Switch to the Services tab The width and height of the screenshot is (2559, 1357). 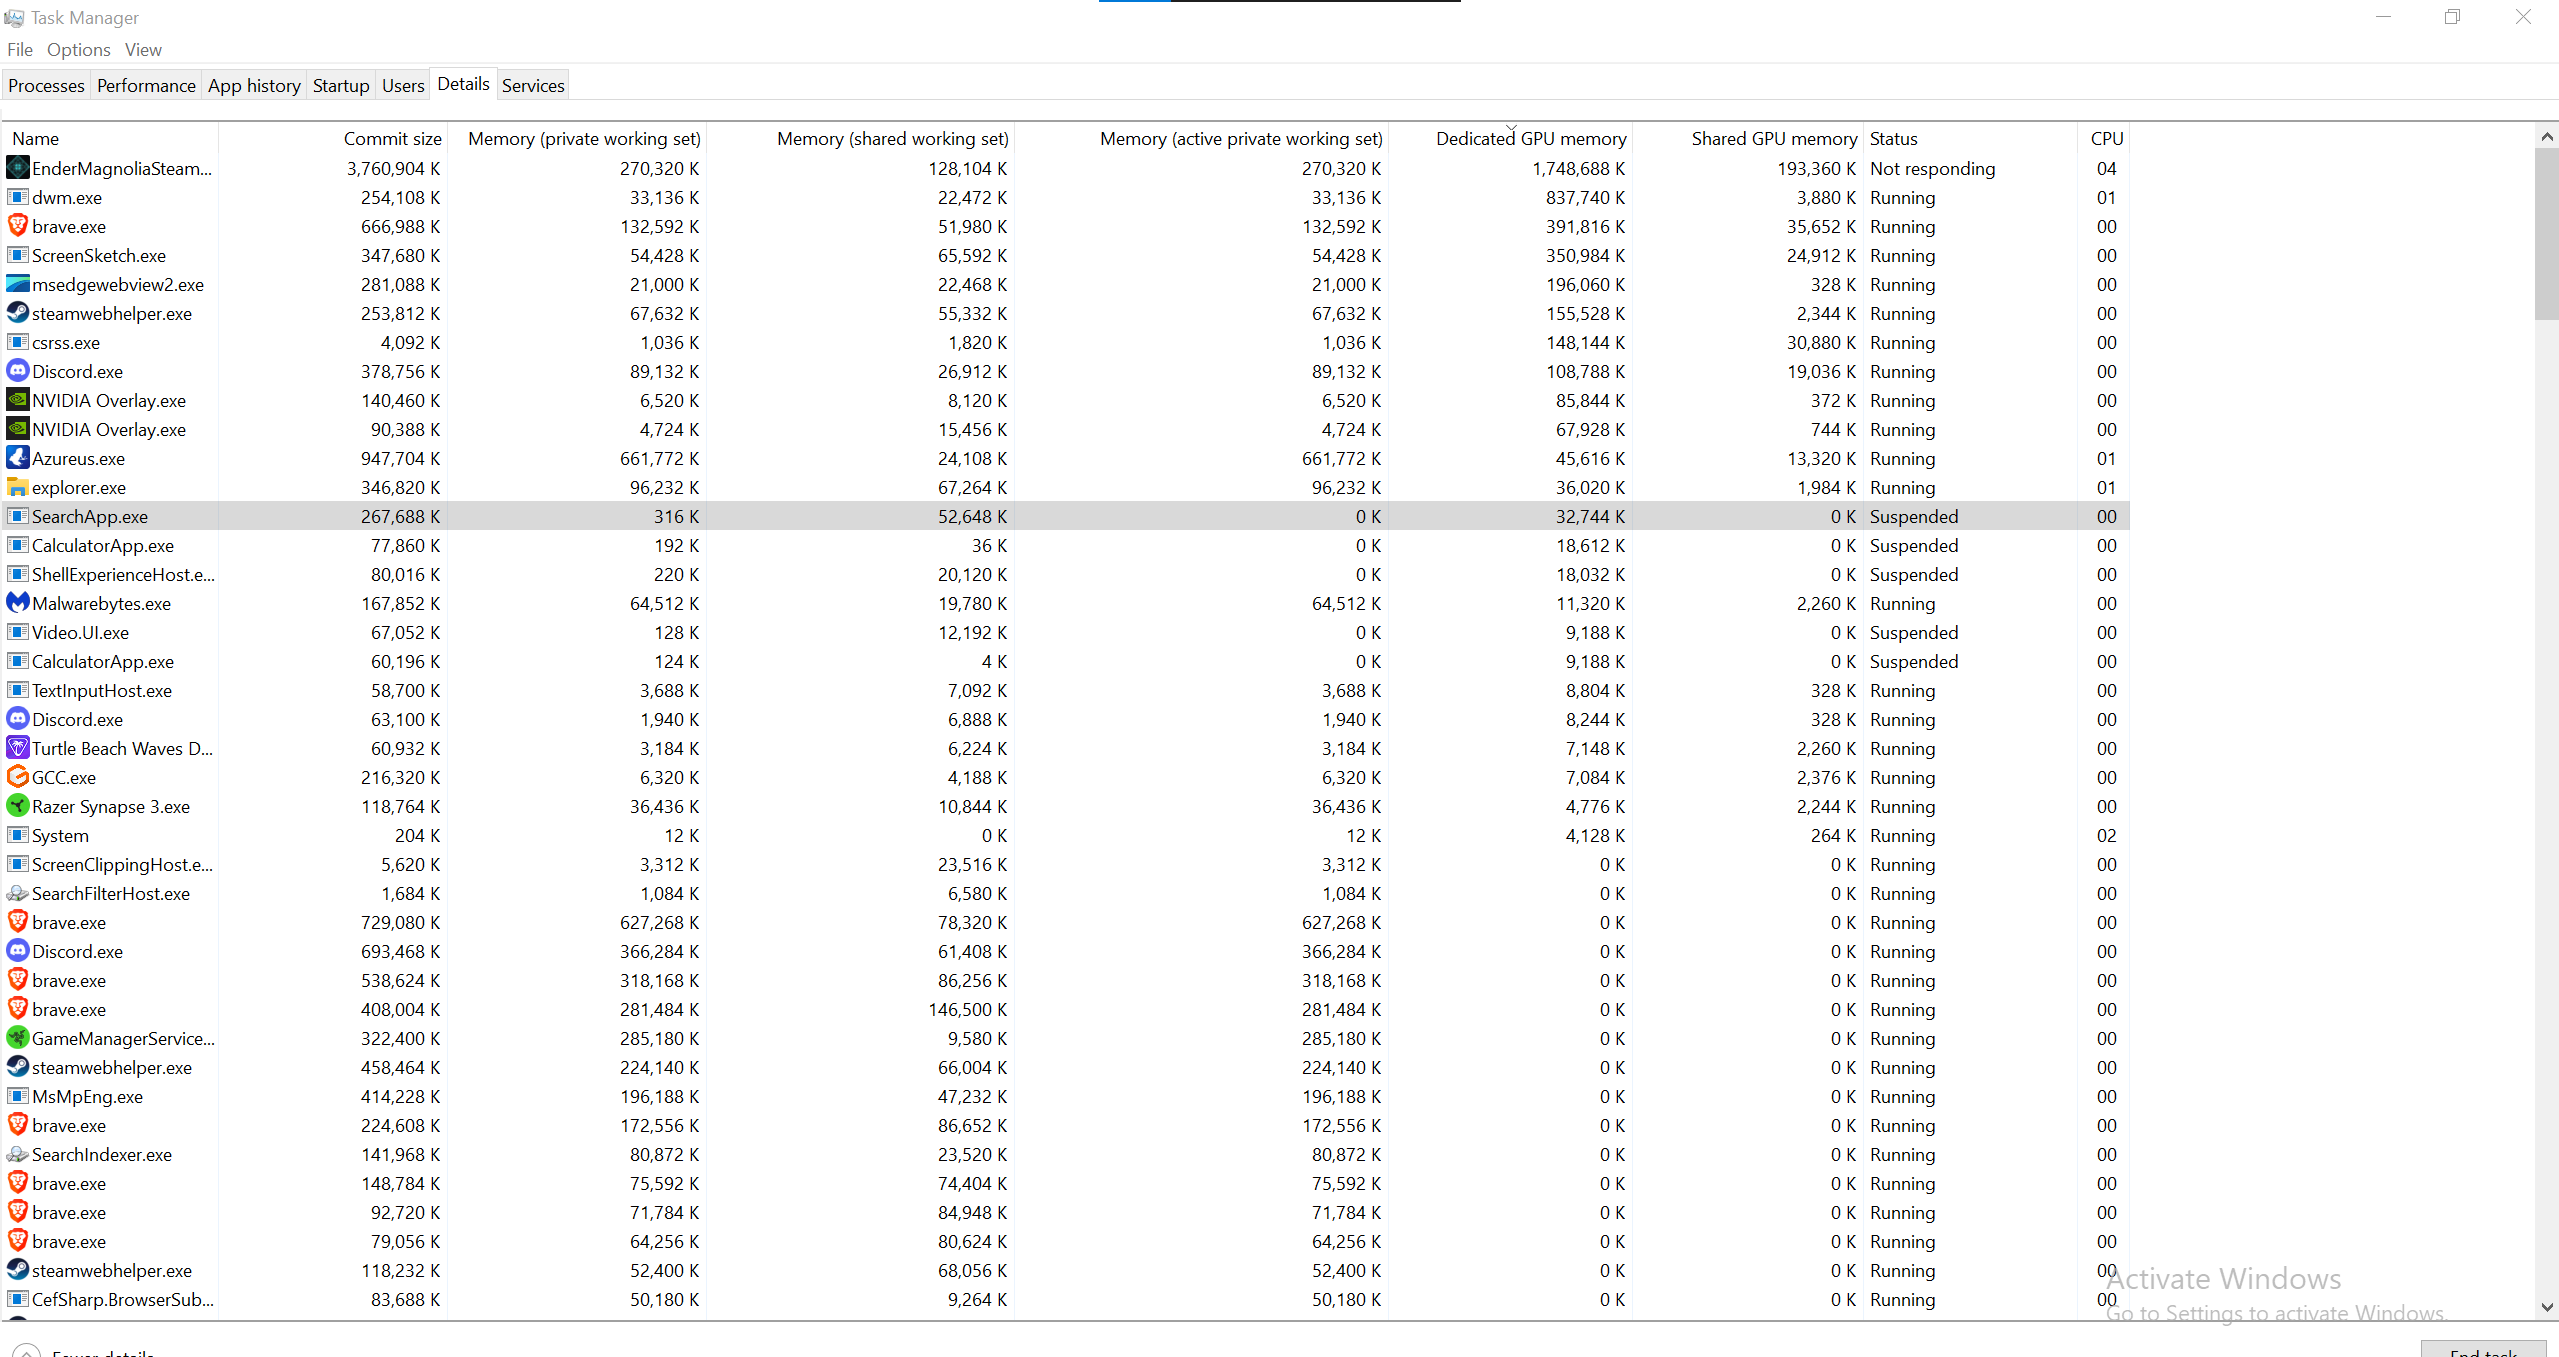pos(533,86)
